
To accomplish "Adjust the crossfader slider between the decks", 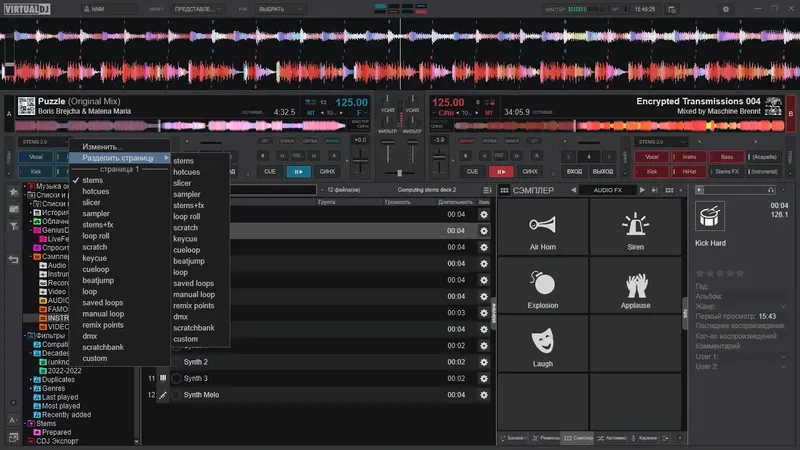I will click(x=399, y=173).
